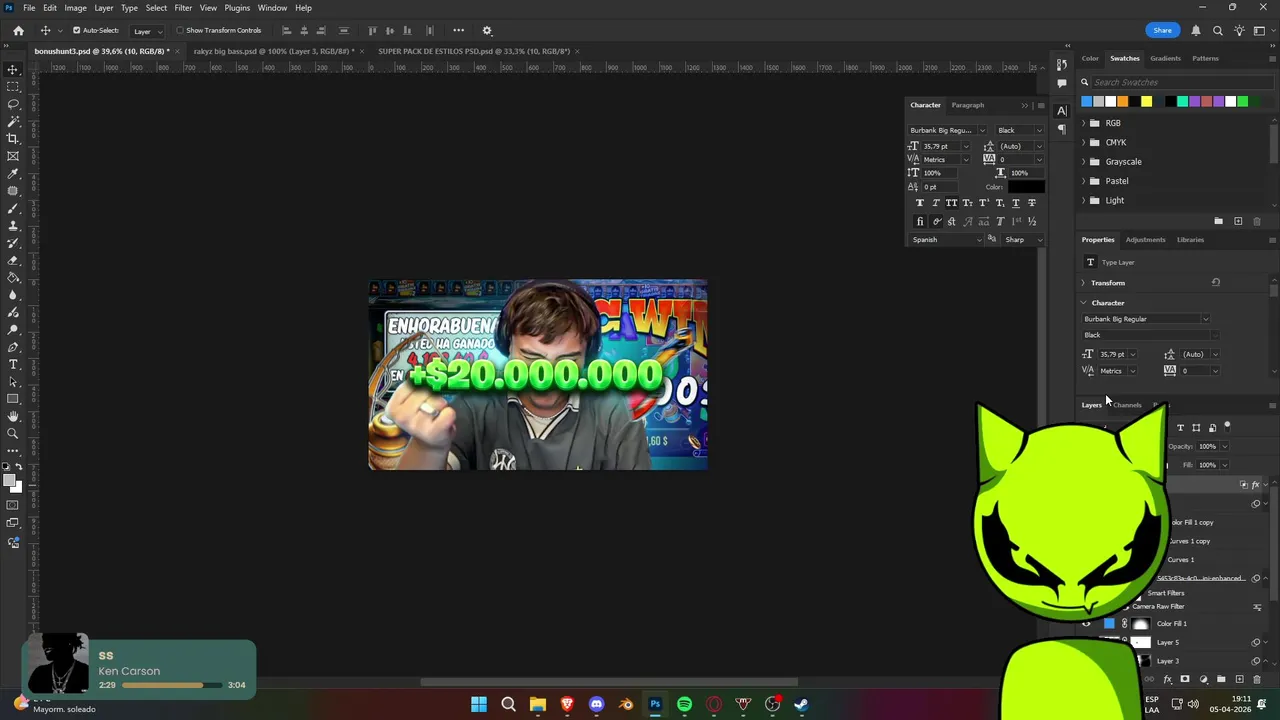
Task: Select the Frame tool
Action: click(x=13, y=156)
